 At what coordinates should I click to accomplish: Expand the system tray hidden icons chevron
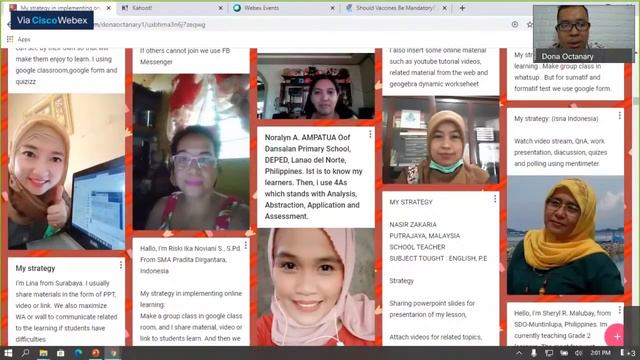pyautogui.click(x=519, y=353)
